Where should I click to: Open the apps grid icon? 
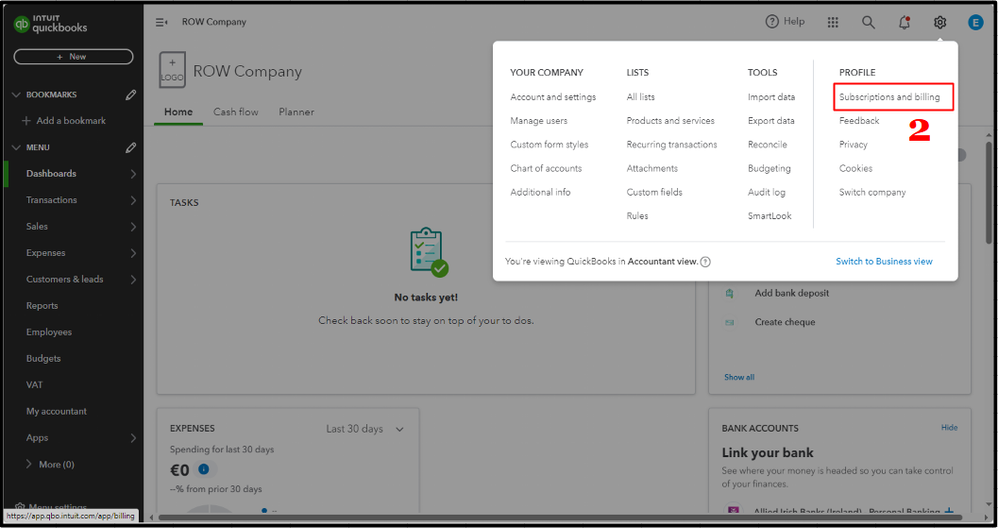[x=833, y=22]
